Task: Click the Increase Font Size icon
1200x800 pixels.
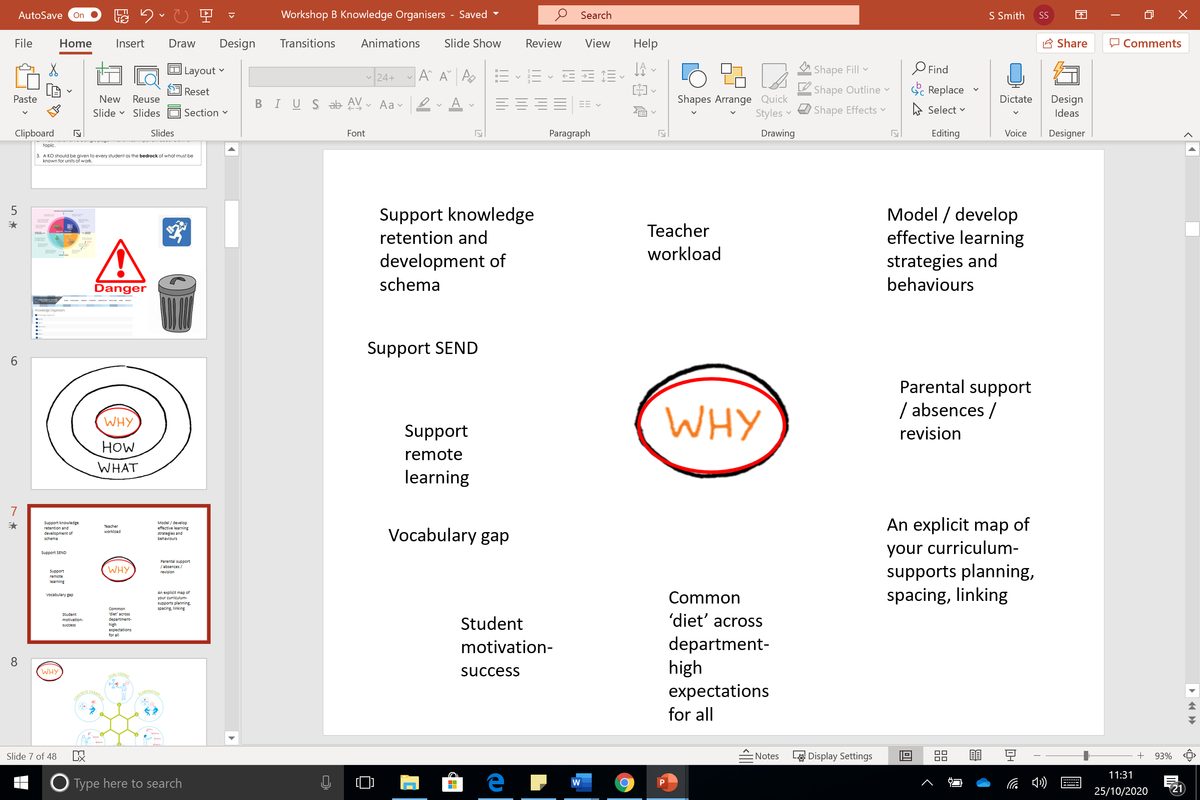Action: [424, 76]
